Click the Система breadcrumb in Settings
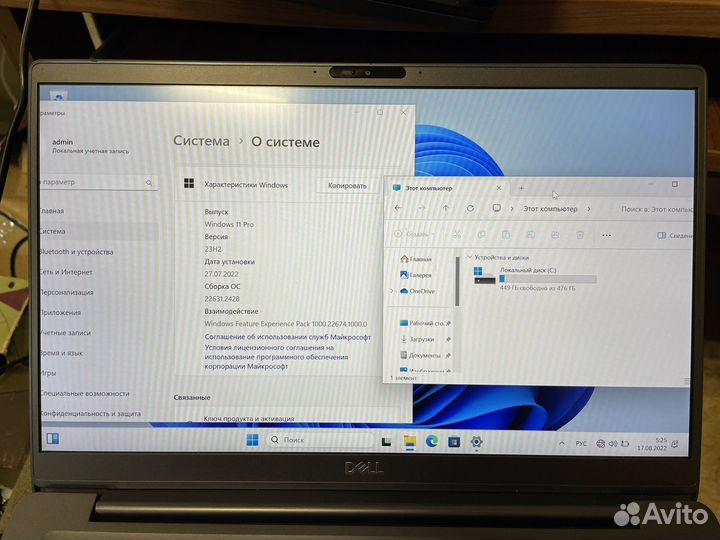The image size is (720, 540). pyautogui.click(x=201, y=141)
